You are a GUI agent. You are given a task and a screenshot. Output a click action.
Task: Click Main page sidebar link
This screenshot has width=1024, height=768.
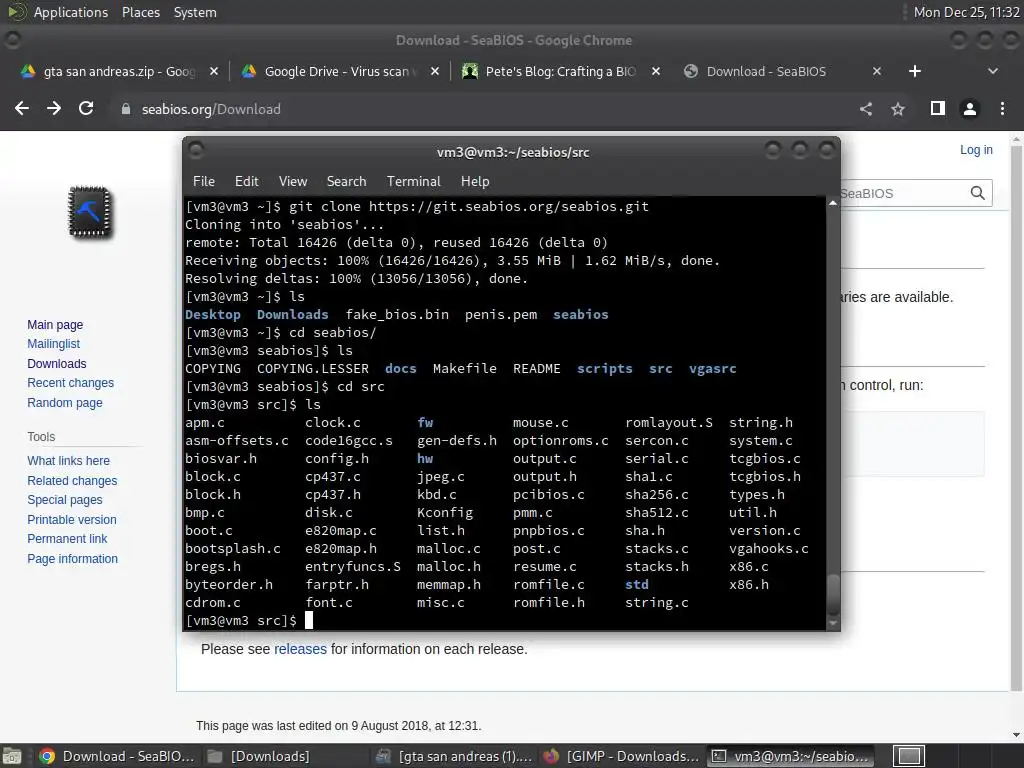pyautogui.click(x=55, y=325)
